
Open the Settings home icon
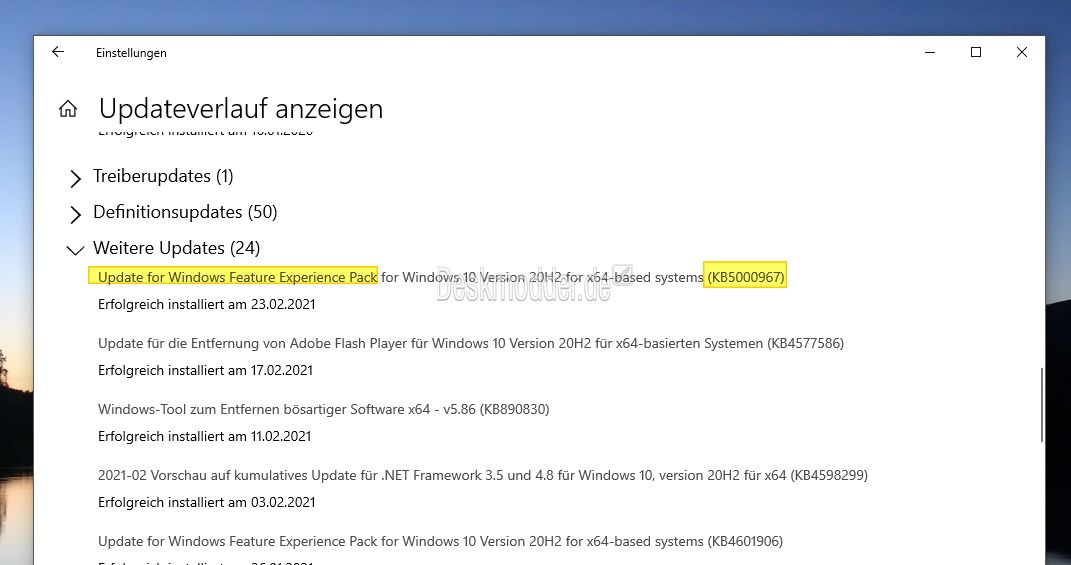tap(68, 109)
